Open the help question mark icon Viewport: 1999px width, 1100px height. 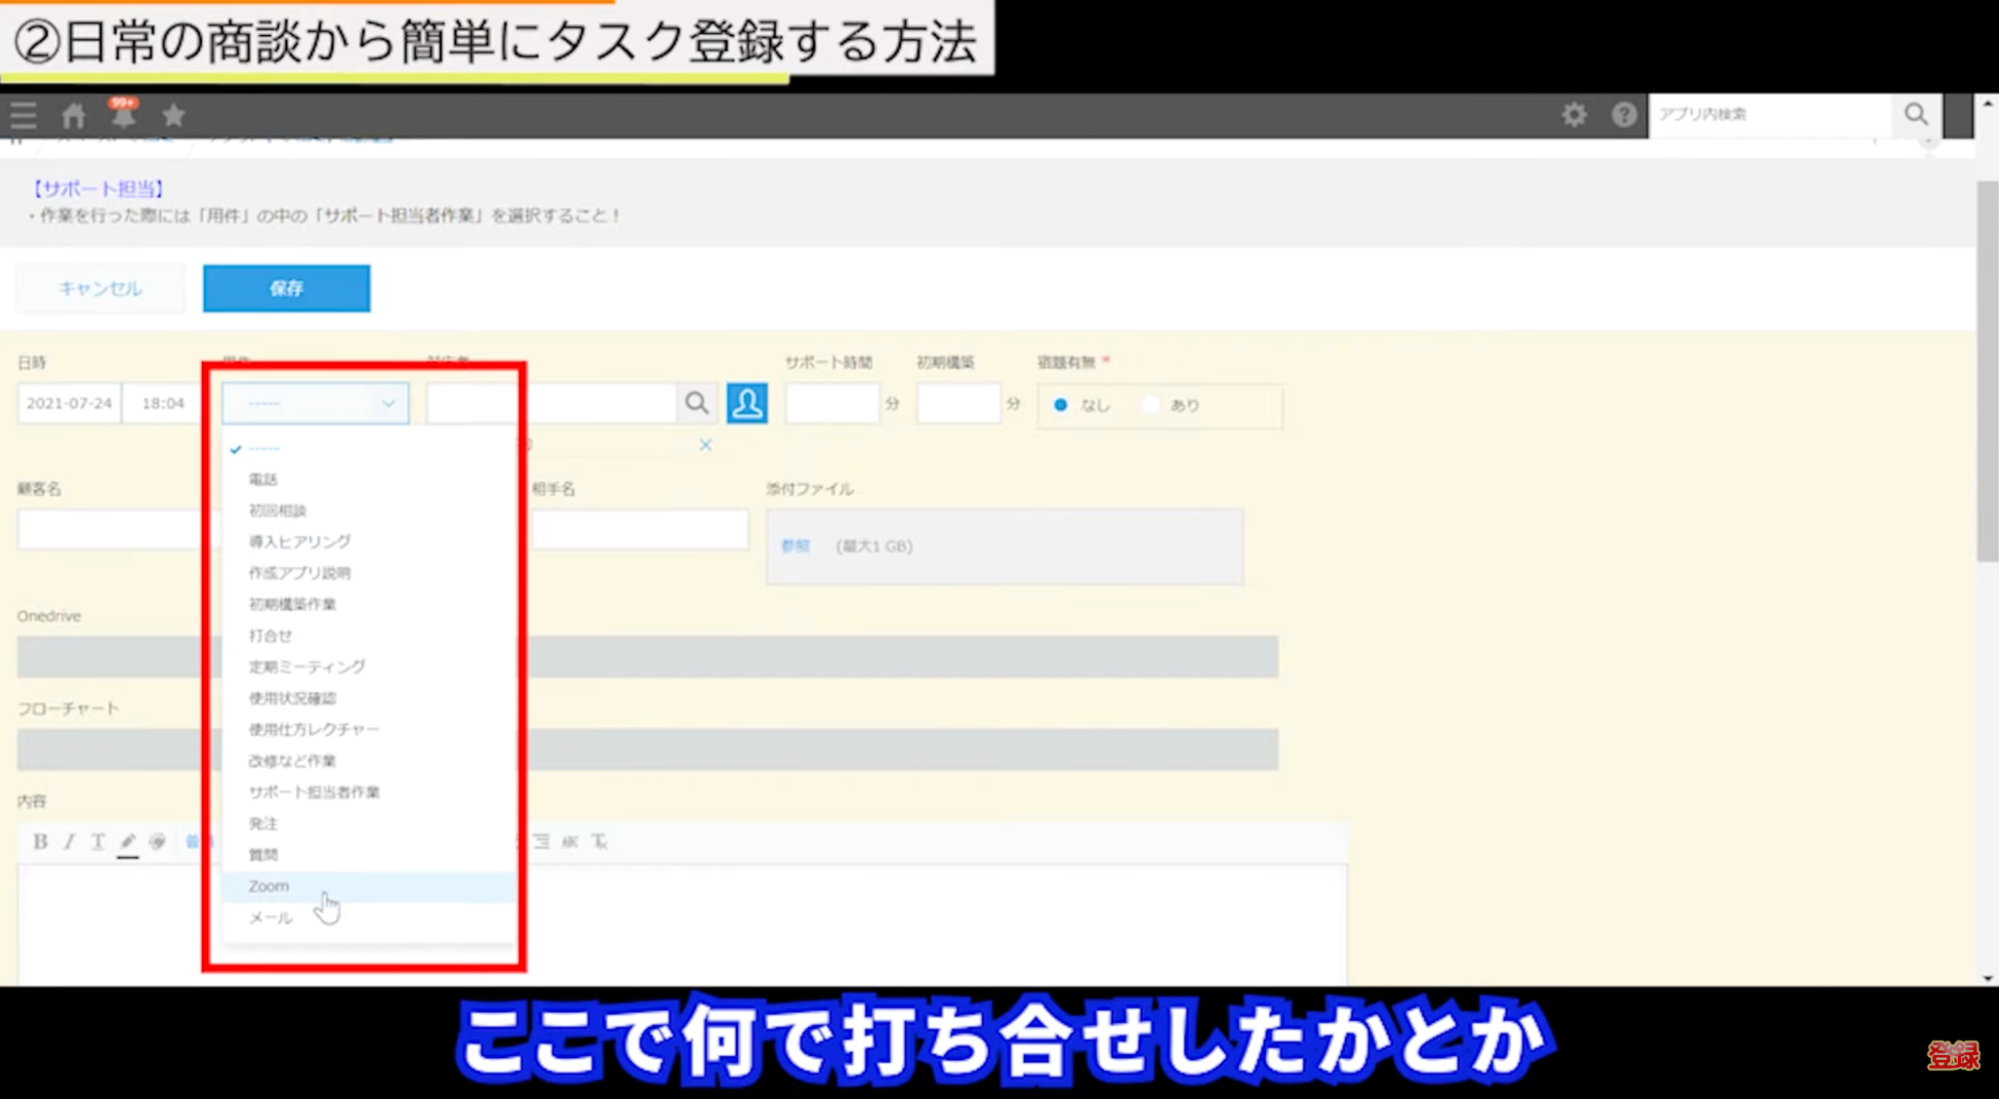tap(1624, 115)
